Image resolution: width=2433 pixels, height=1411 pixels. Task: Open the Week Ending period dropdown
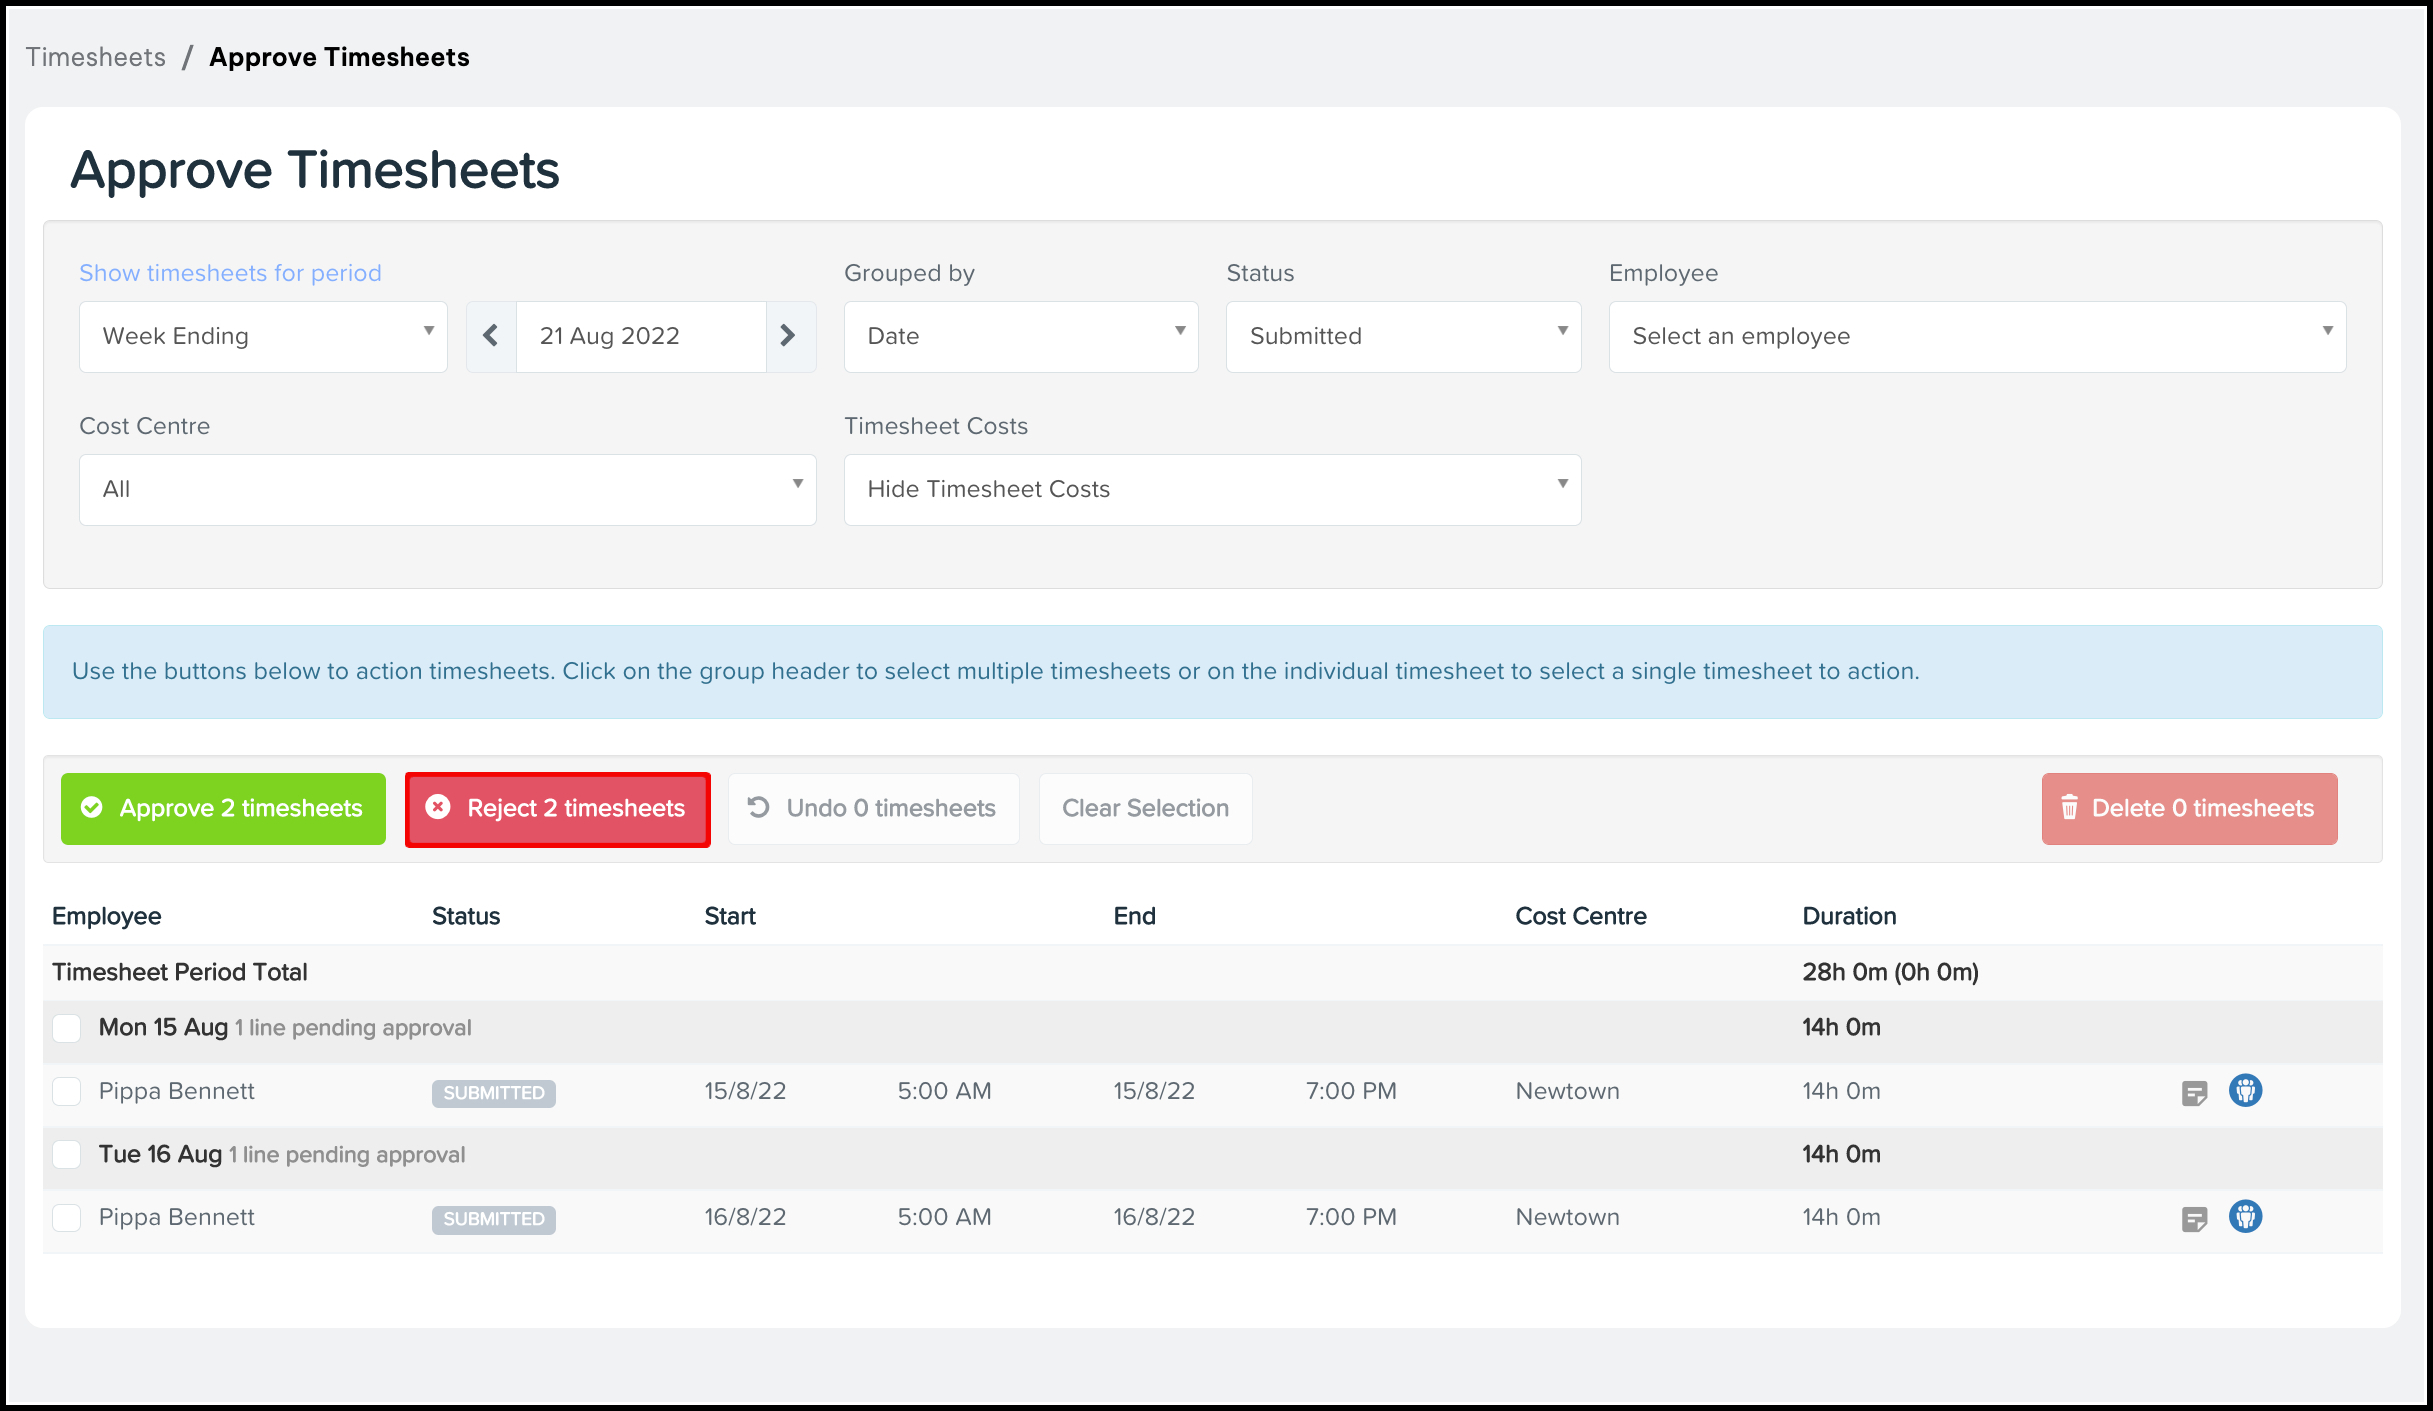pyautogui.click(x=263, y=337)
